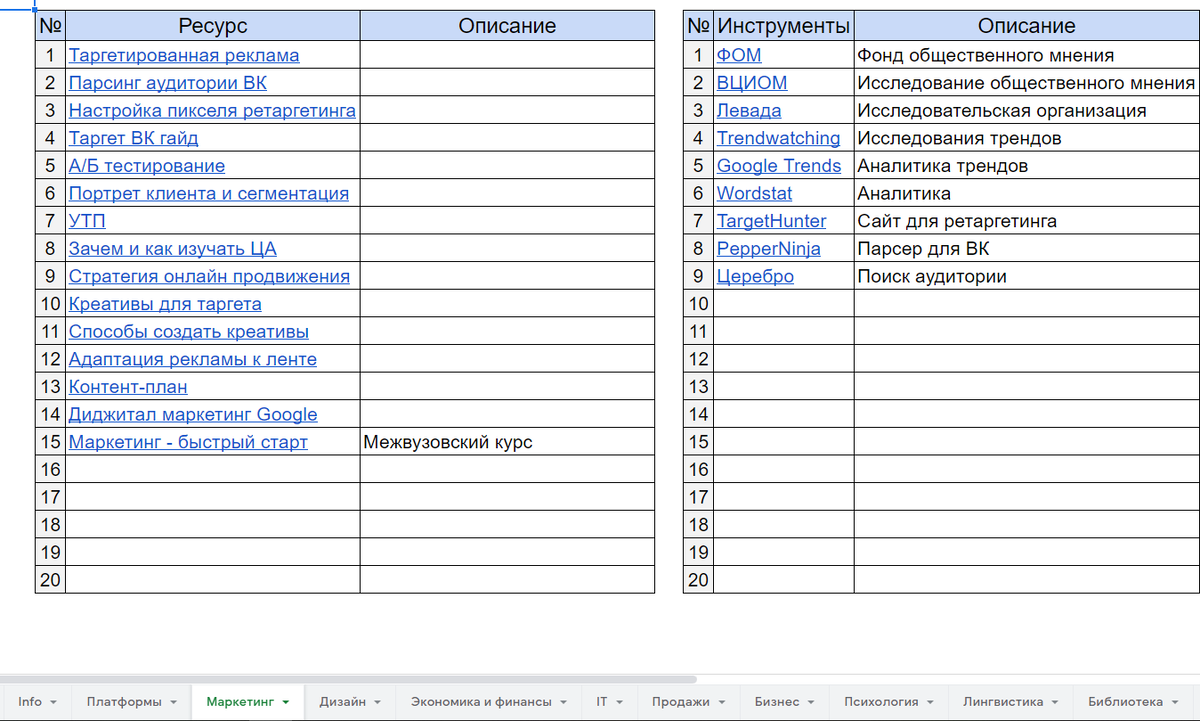Select the Межвузовский курс cell
Image resolution: width=1200 pixels, height=721 pixels.
click(x=507, y=442)
